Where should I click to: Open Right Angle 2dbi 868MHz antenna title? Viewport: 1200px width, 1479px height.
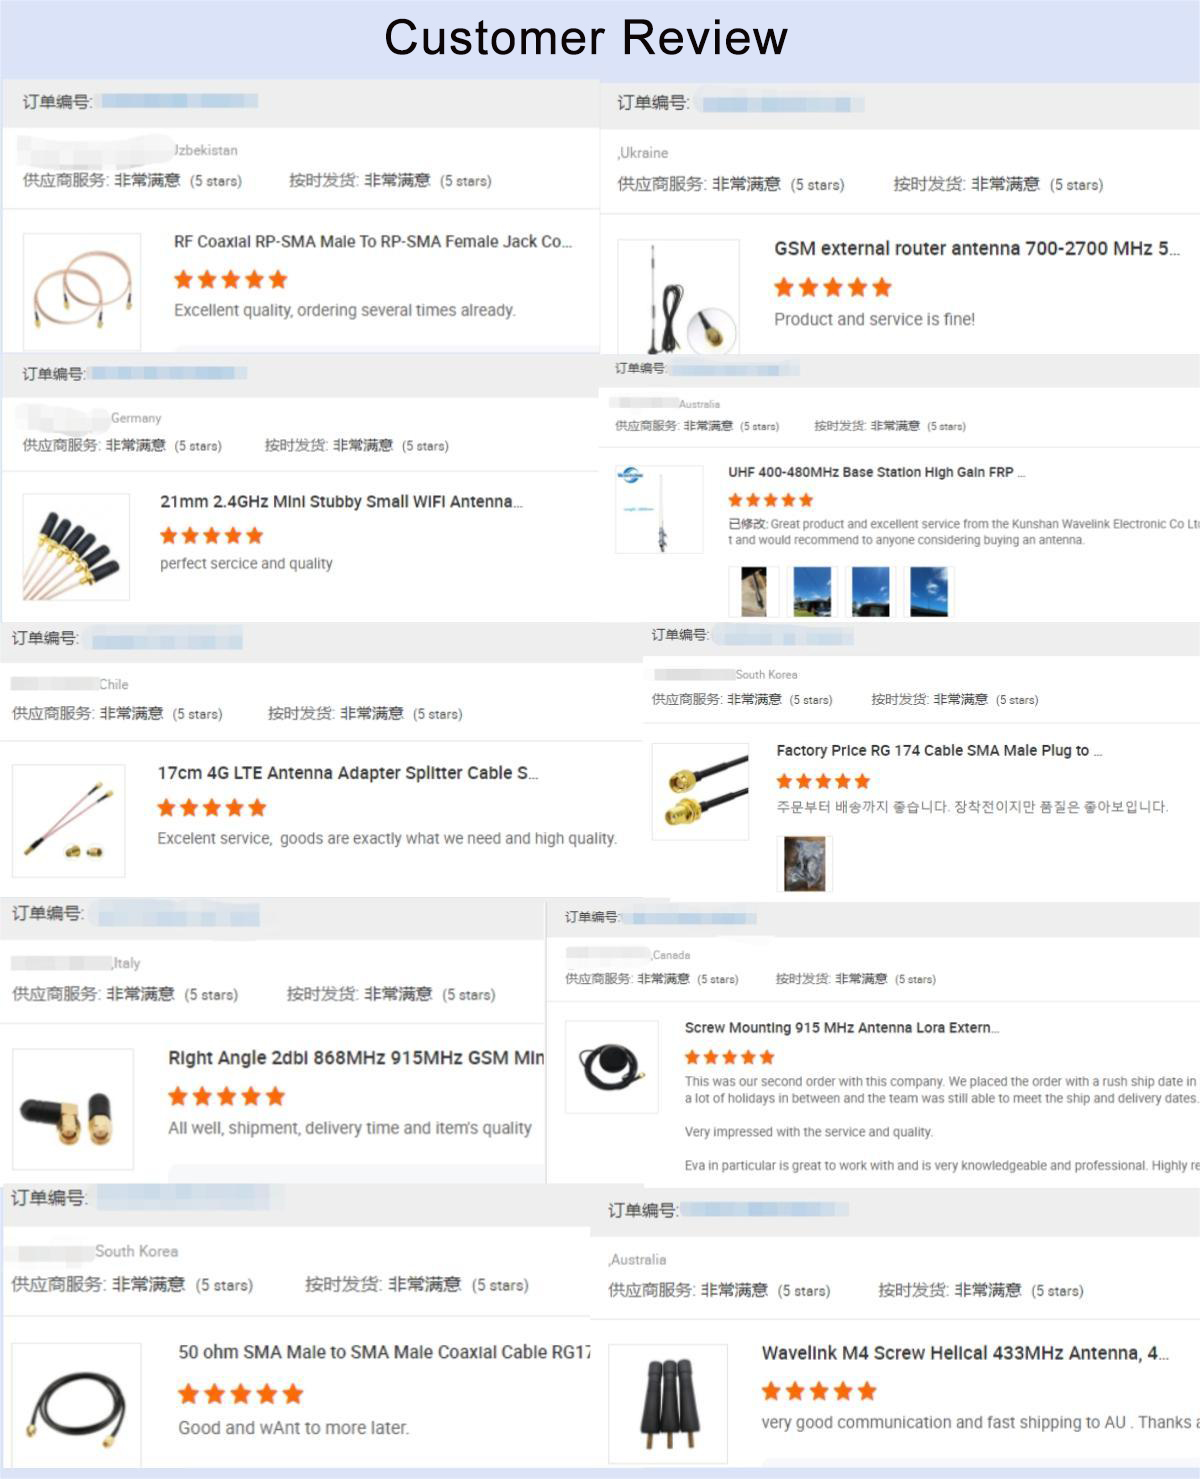coord(356,1058)
